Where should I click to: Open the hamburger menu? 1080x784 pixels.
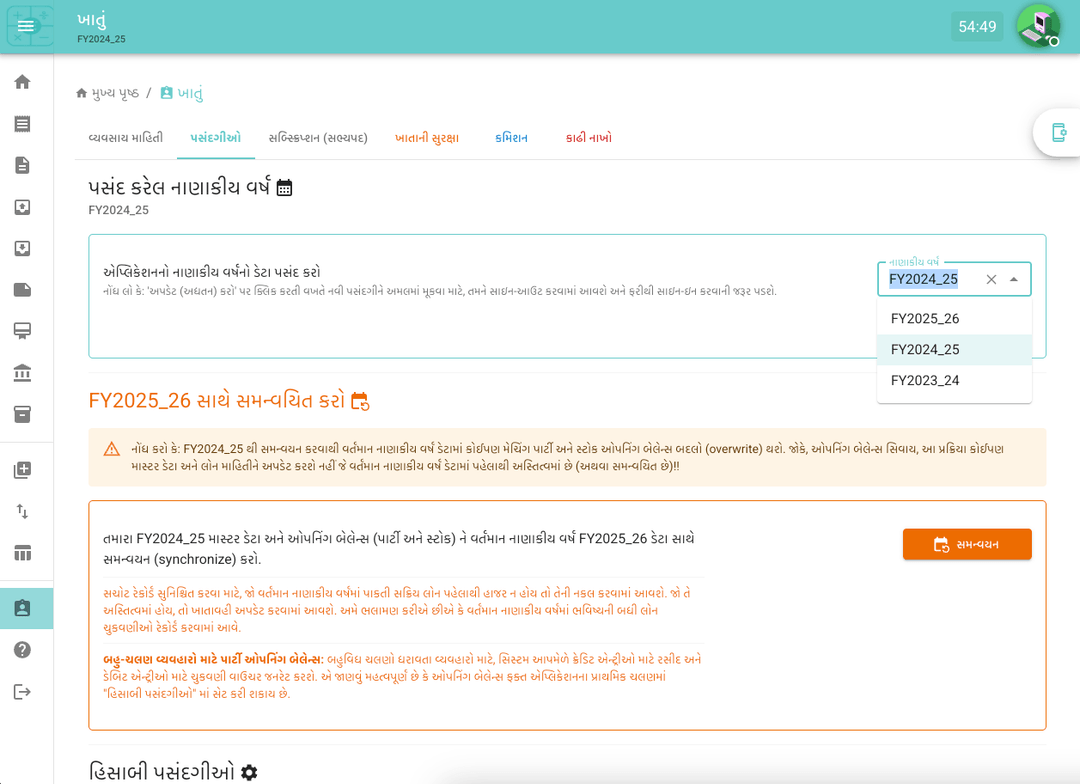26,26
